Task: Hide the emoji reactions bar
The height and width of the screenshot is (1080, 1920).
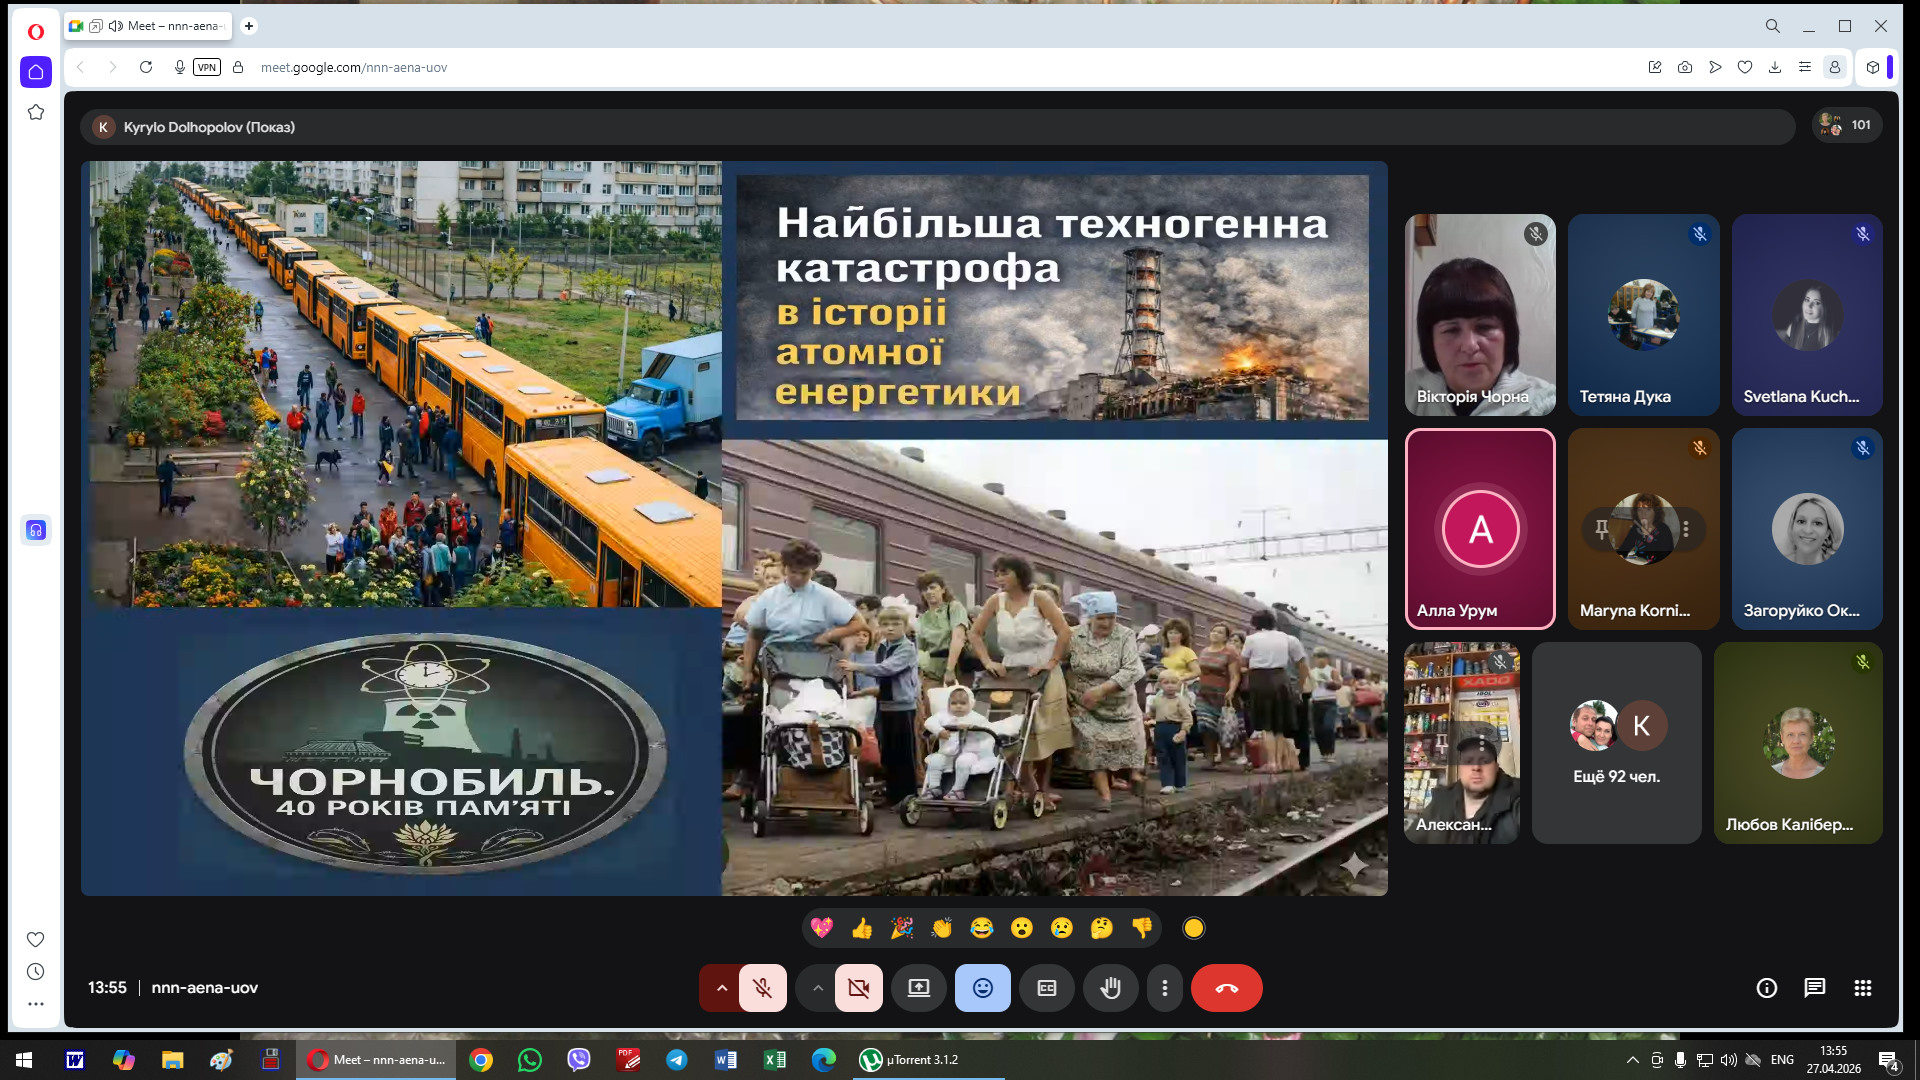Action: [982, 988]
